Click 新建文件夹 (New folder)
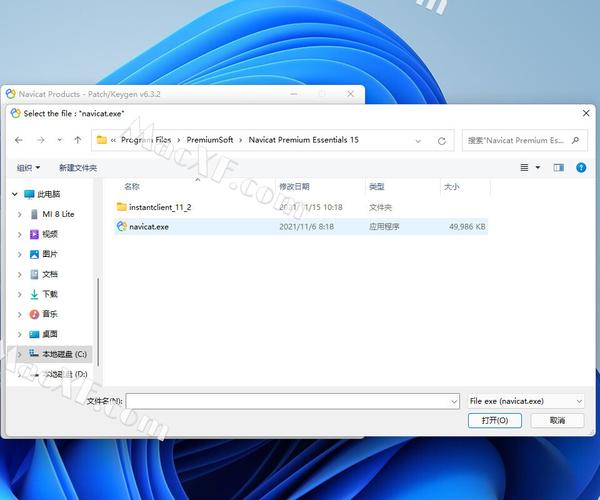The image size is (600, 500). (x=78, y=168)
